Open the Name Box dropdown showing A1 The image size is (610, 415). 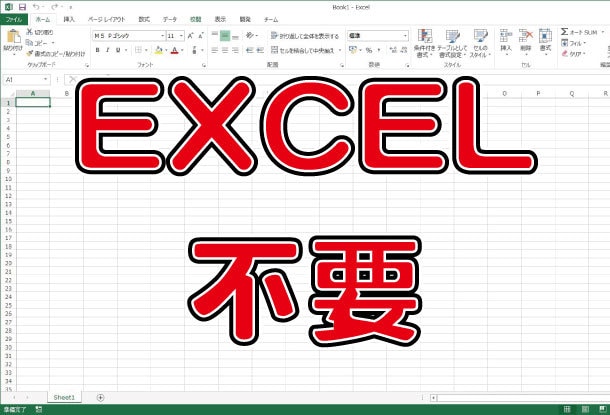click(x=46, y=79)
